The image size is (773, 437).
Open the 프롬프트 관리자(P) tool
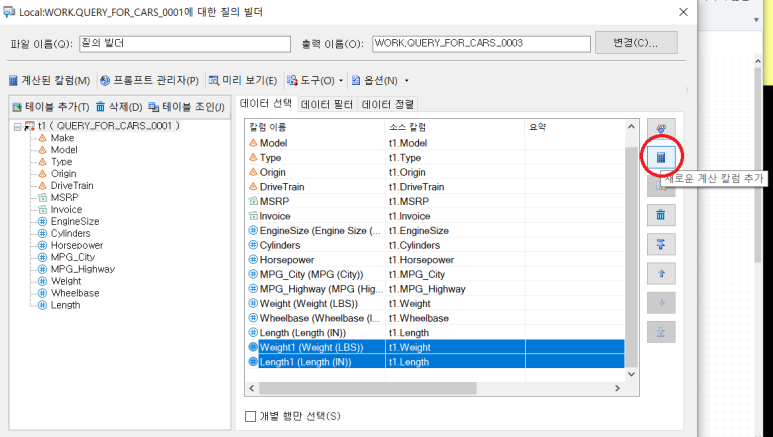pos(149,80)
